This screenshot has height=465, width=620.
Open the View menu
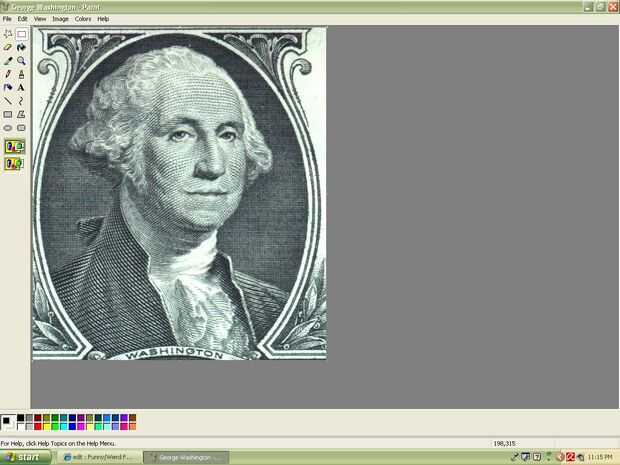pyautogui.click(x=40, y=19)
